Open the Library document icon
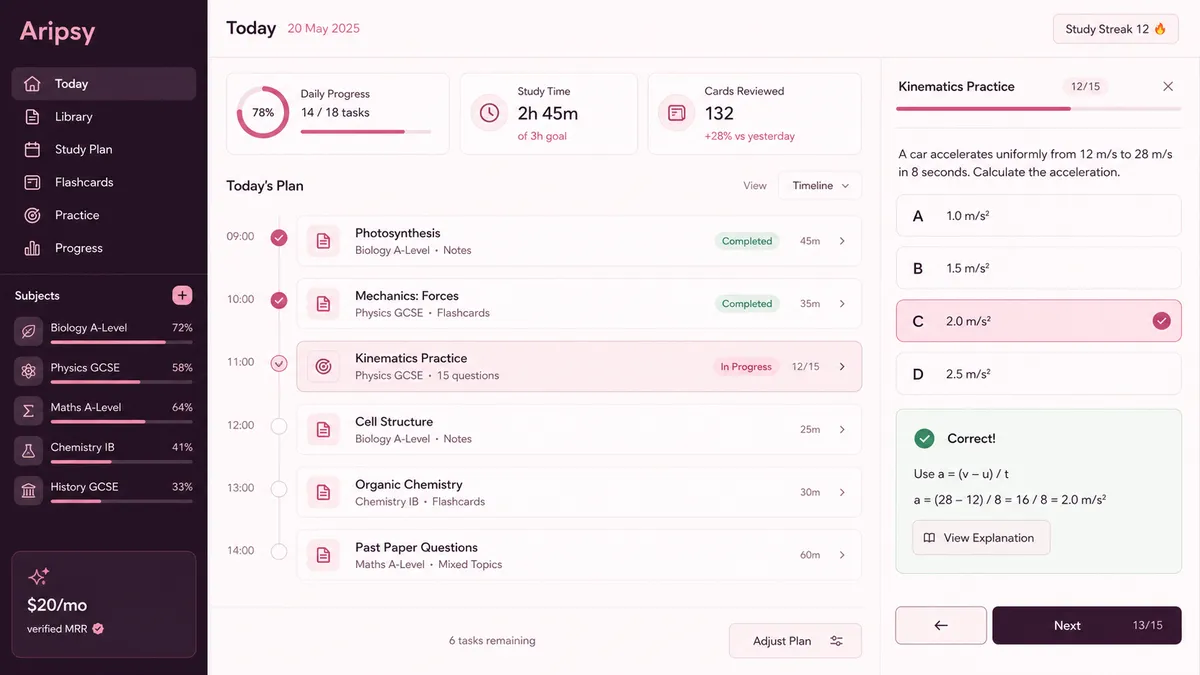The height and width of the screenshot is (675, 1200). click(32, 117)
